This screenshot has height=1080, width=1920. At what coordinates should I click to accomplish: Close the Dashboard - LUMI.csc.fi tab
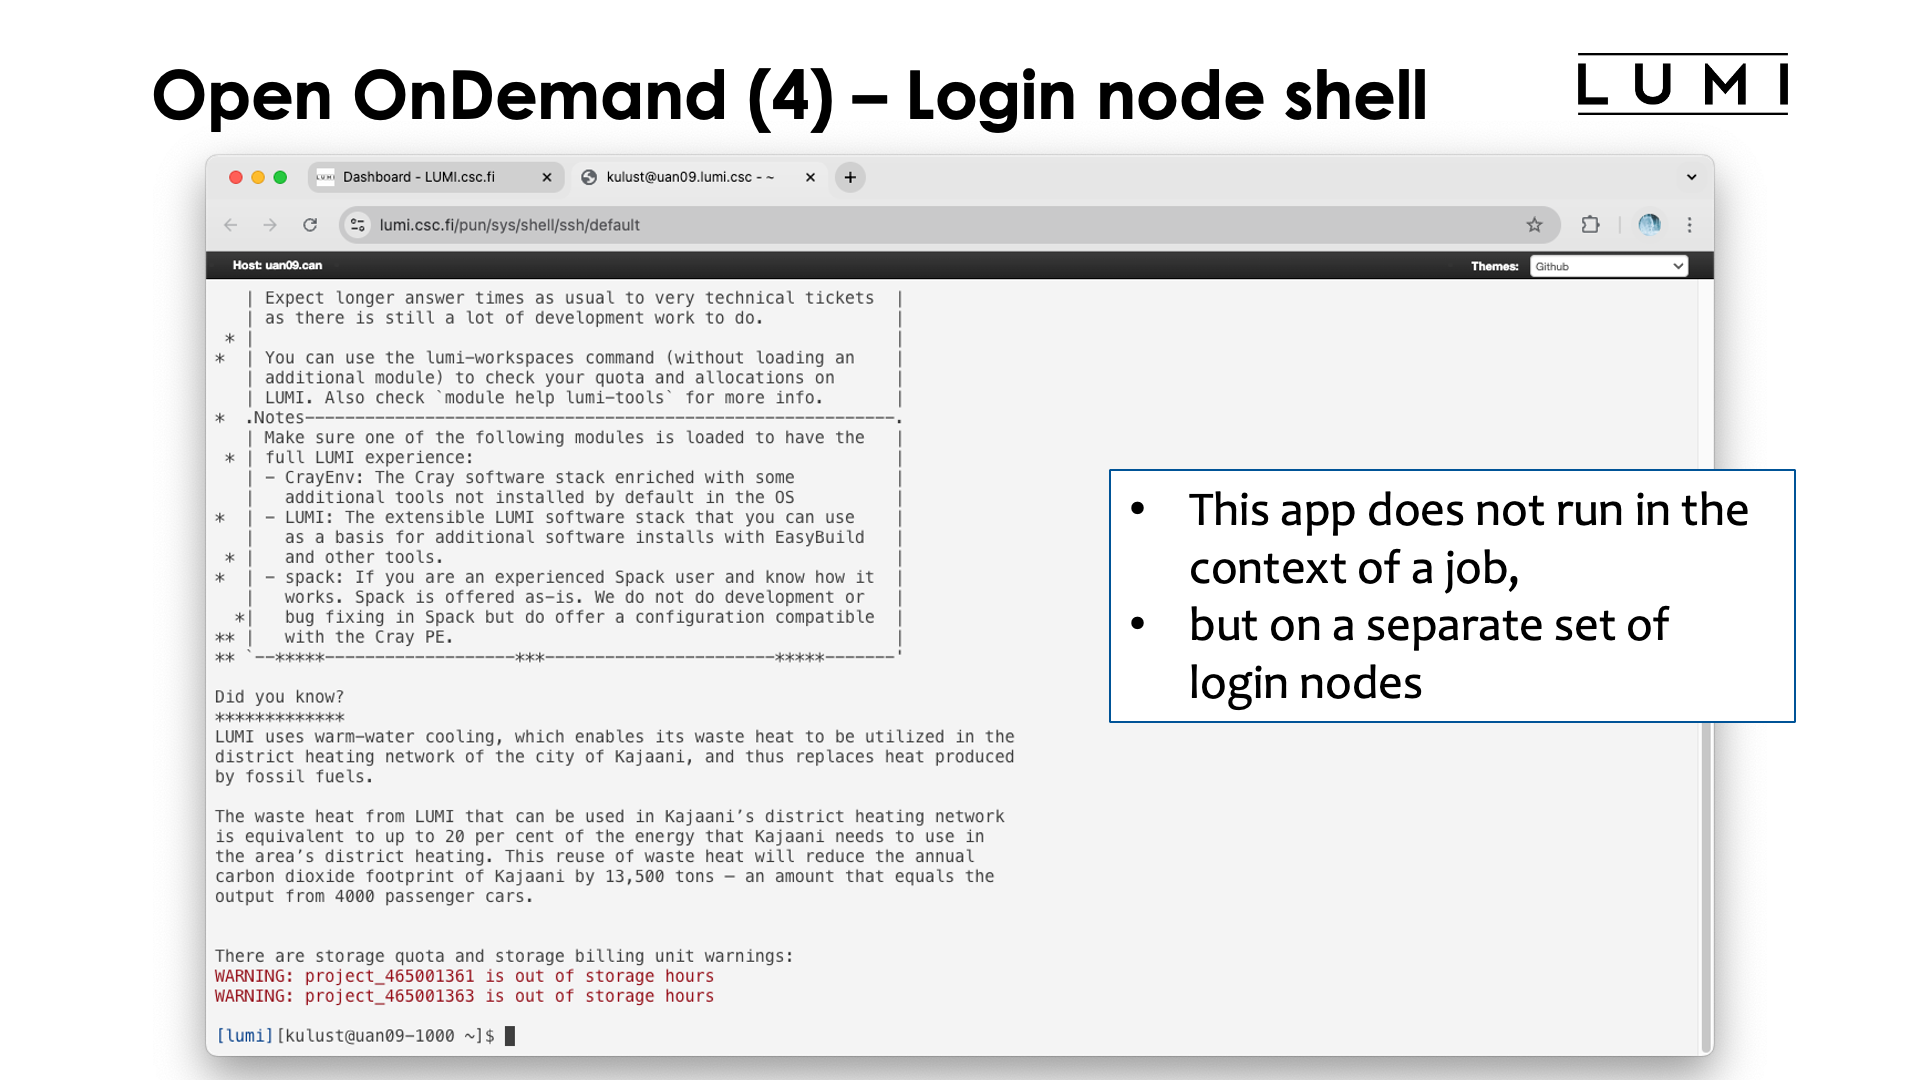click(x=547, y=177)
